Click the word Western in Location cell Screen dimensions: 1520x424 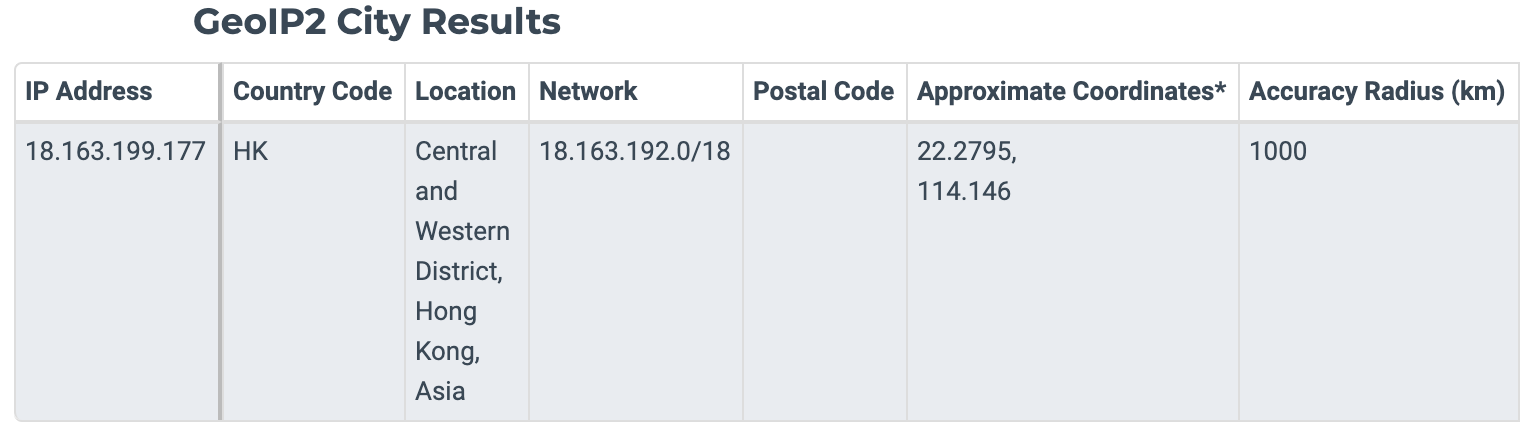(462, 231)
